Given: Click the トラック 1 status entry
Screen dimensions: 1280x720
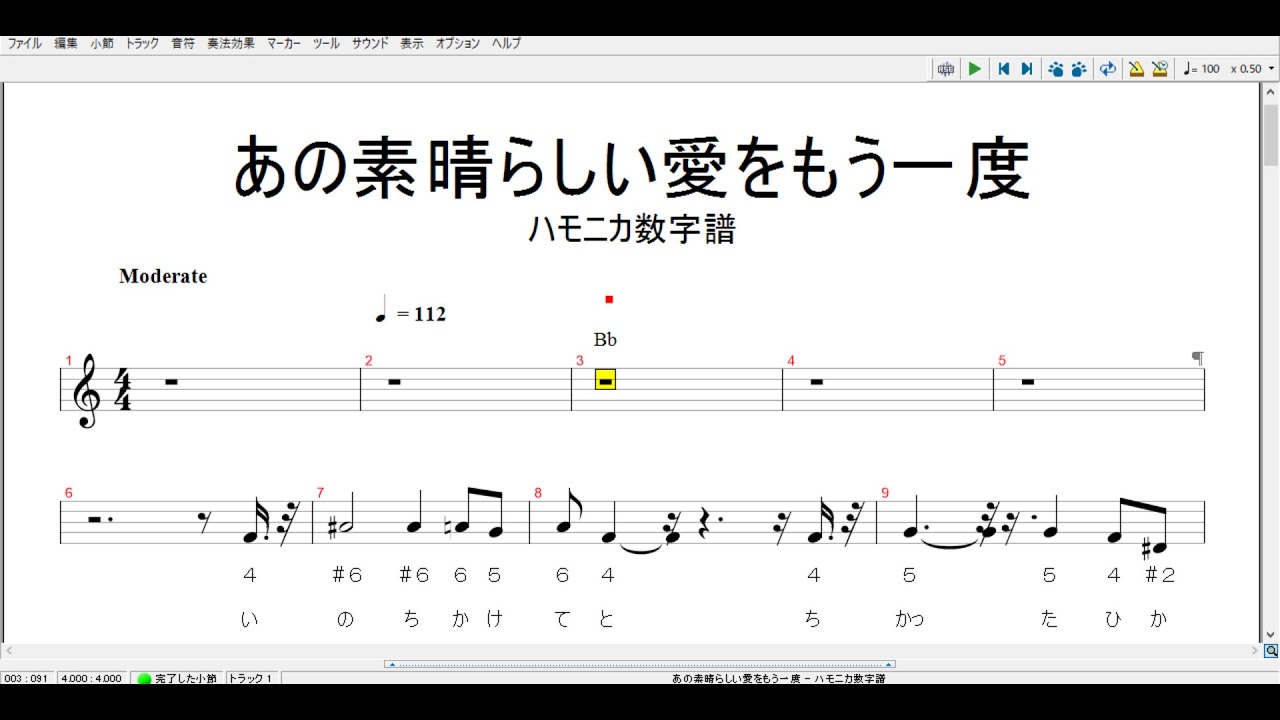Looking at the screenshot, I should [x=251, y=678].
